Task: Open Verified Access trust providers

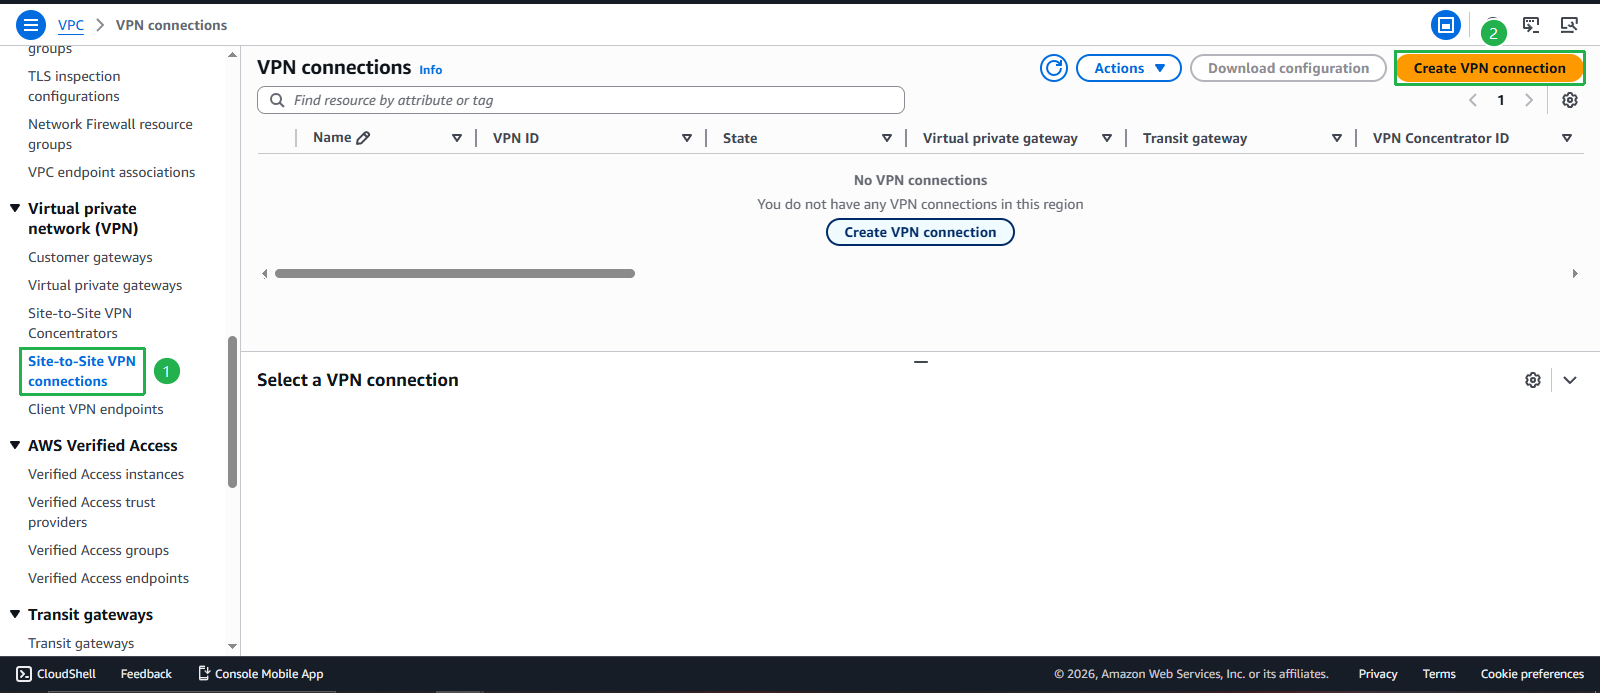Action: coord(91,512)
